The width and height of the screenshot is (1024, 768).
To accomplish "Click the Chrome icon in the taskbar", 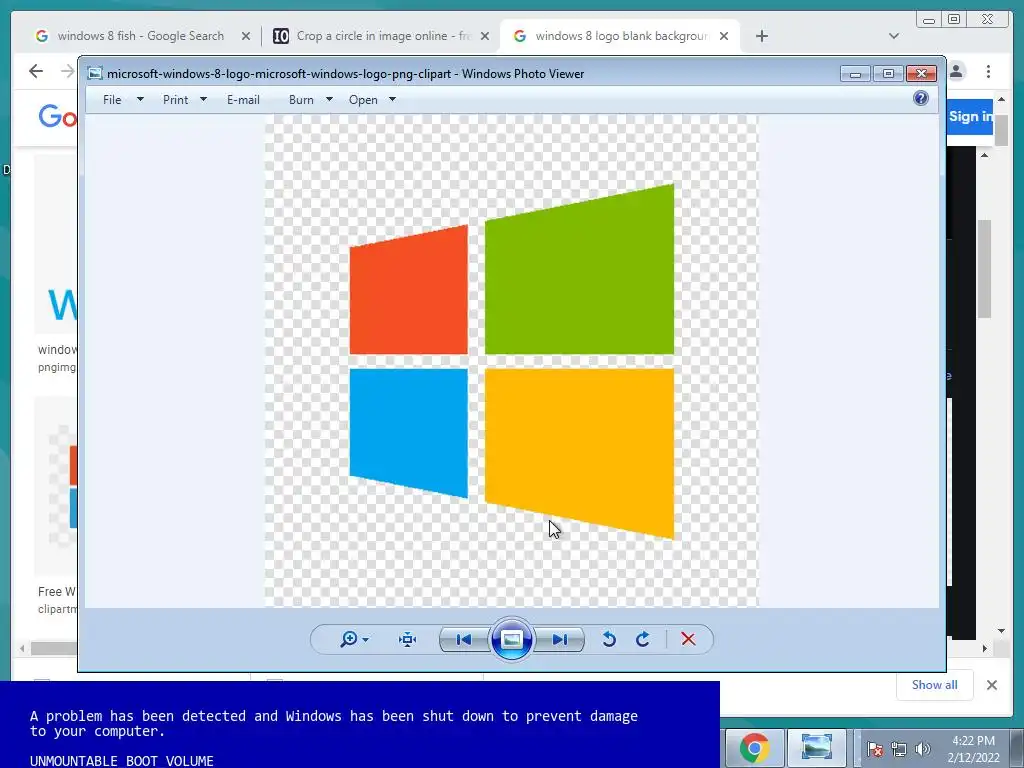I will (754, 748).
